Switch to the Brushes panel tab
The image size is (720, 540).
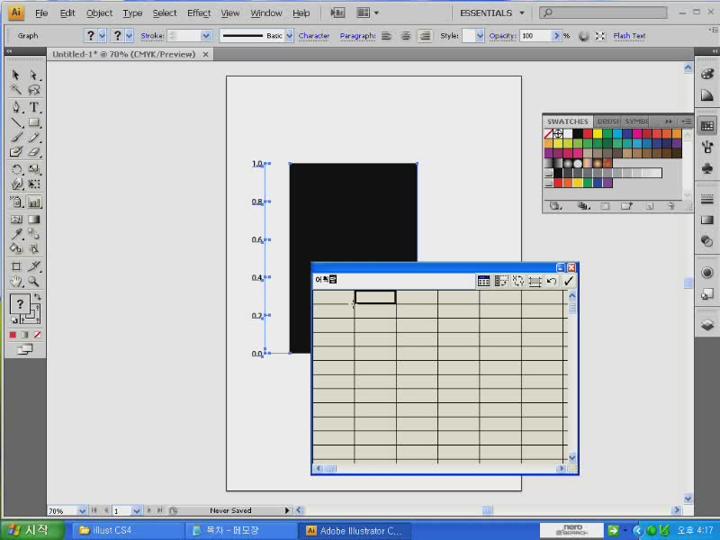[x=608, y=121]
